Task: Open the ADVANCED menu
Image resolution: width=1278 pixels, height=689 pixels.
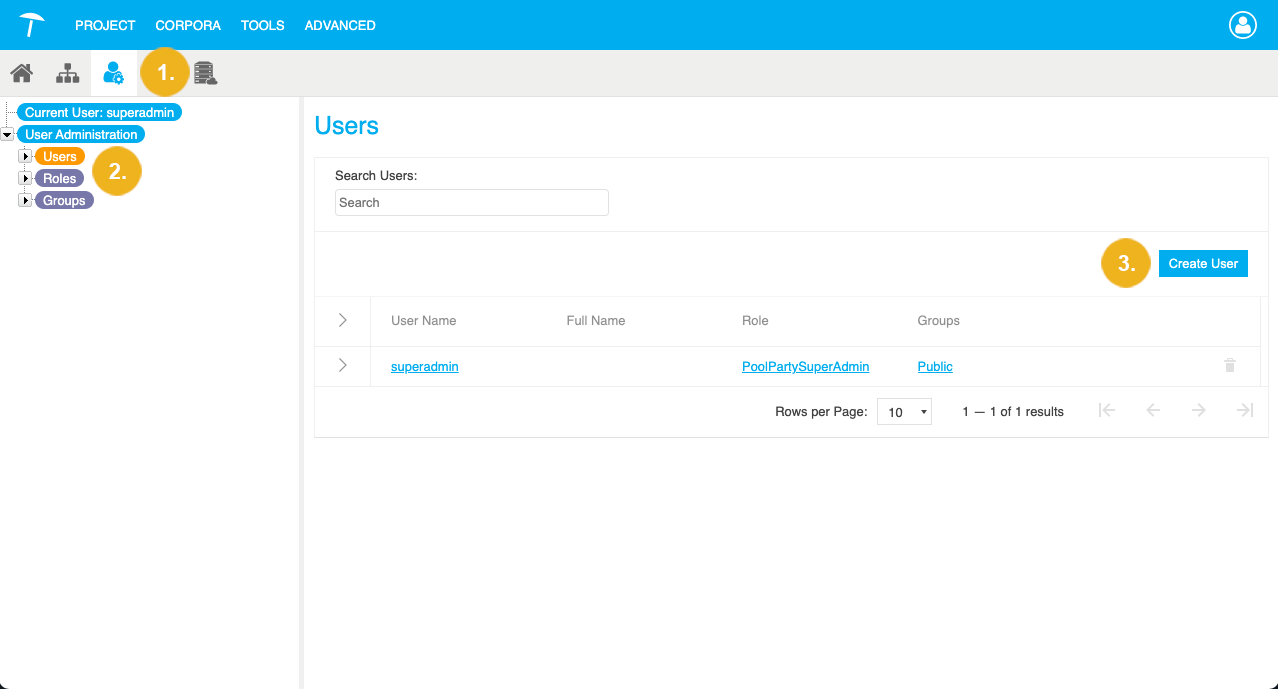Action: tap(339, 25)
